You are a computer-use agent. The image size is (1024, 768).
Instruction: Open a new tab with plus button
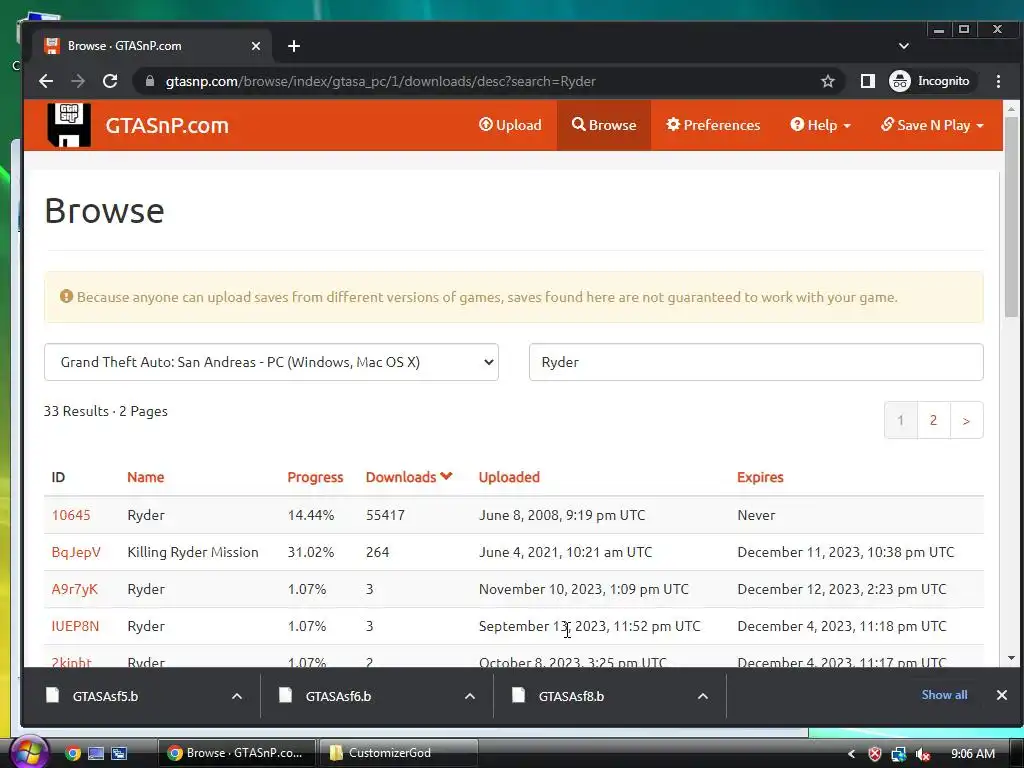tap(294, 46)
